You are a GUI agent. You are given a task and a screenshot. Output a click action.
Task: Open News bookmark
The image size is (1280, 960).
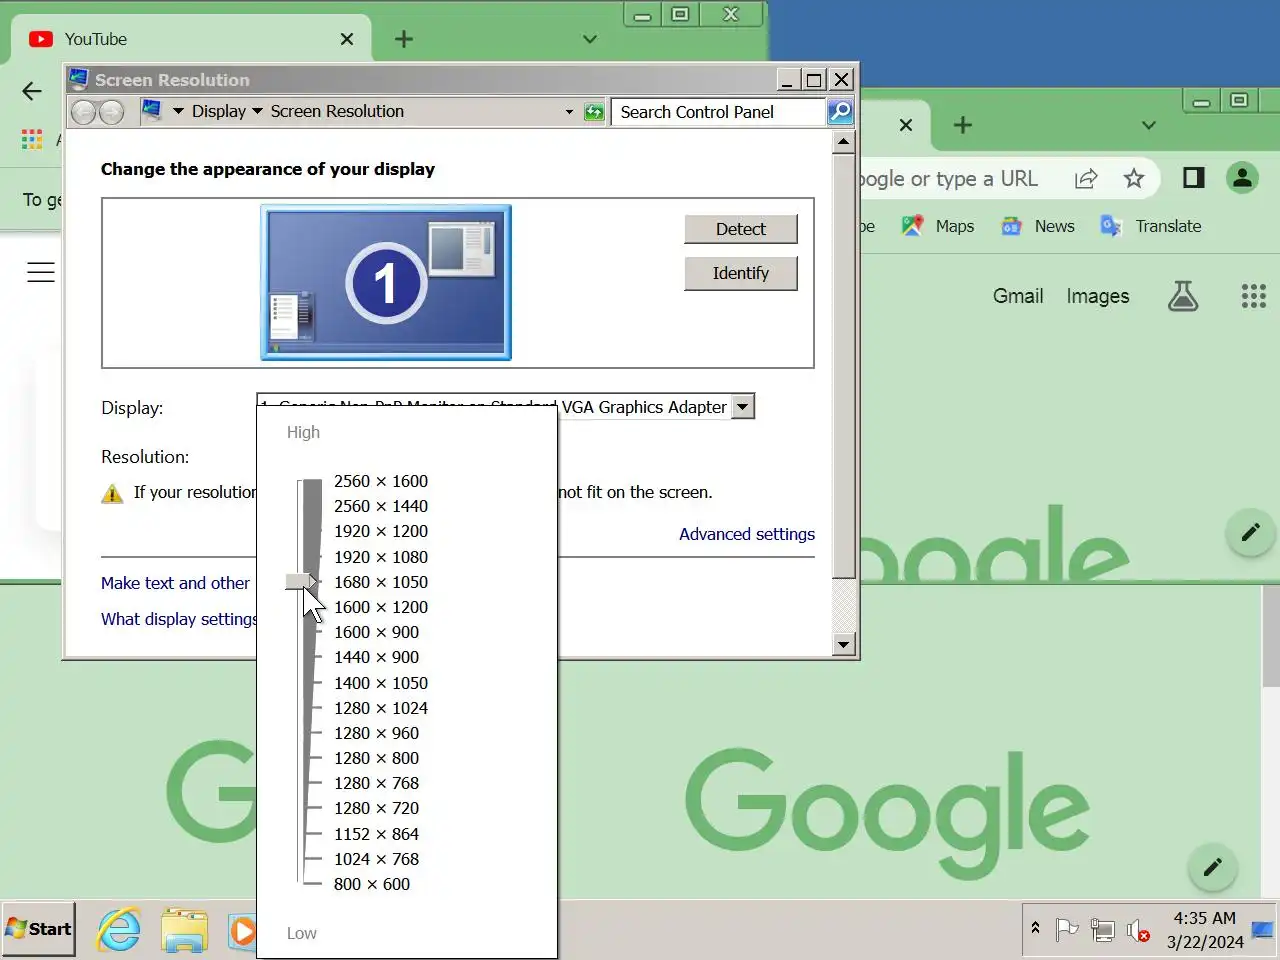[1038, 226]
